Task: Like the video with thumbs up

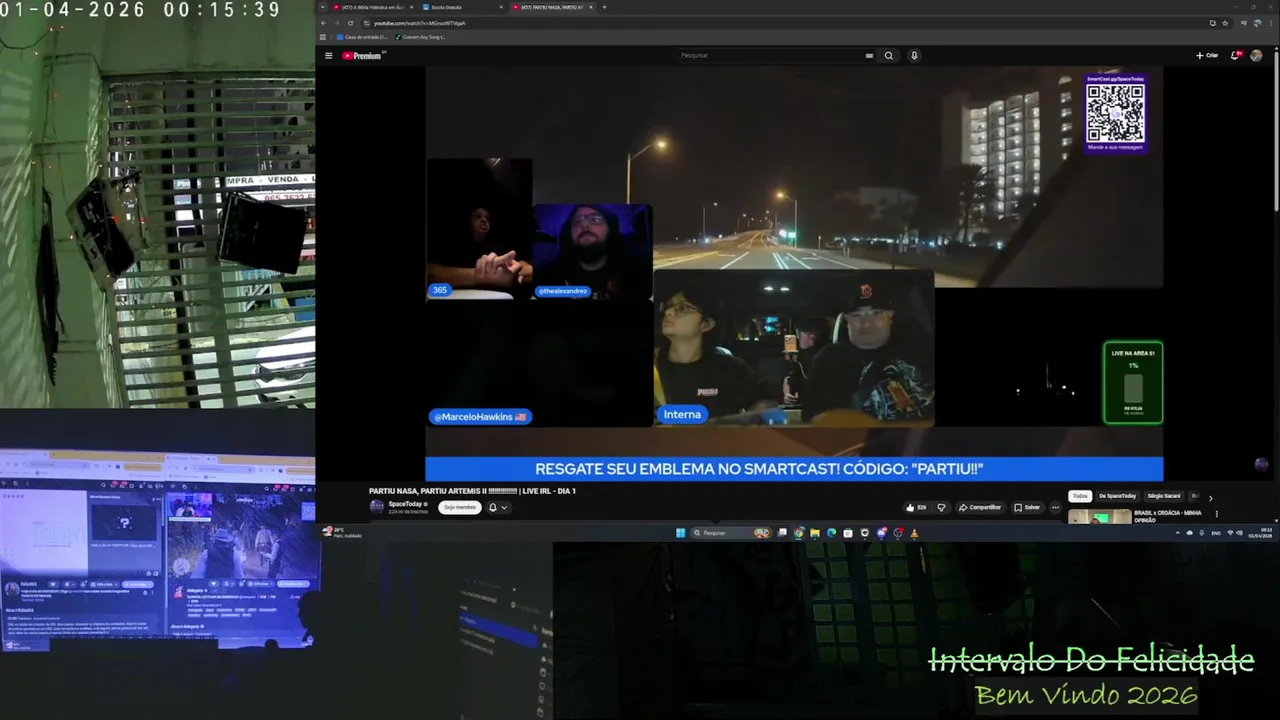Action: coord(915,507)
